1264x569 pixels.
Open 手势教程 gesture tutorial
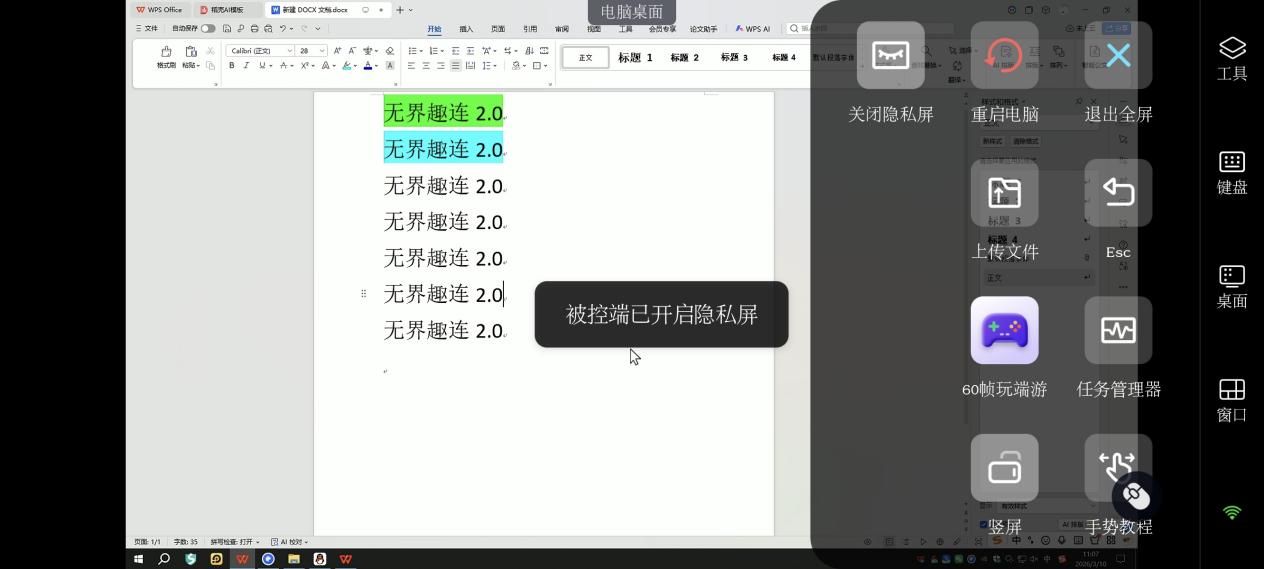[1118, 468]
